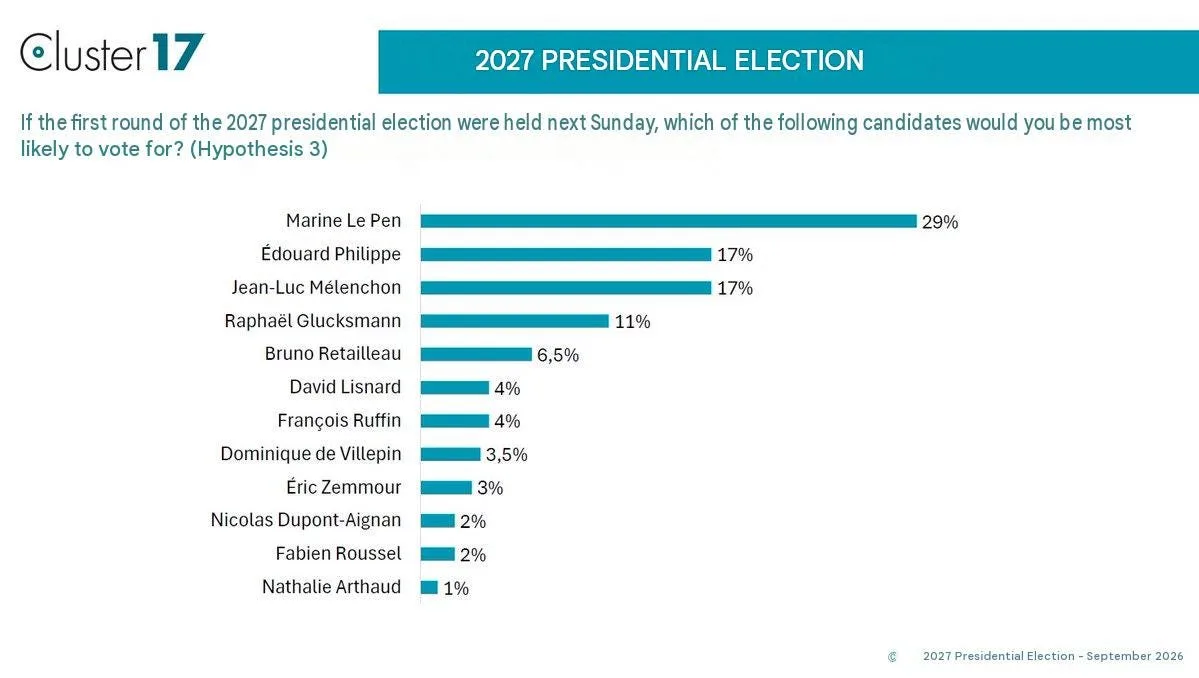Click the Fabien Roussel bar

437,554
